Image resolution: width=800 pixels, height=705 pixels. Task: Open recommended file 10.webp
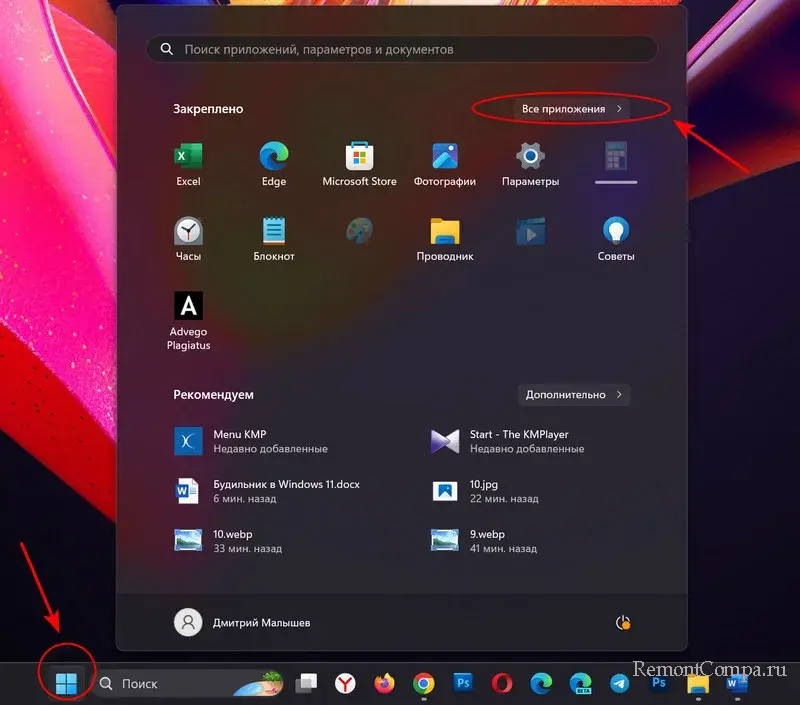pos(228,541)
